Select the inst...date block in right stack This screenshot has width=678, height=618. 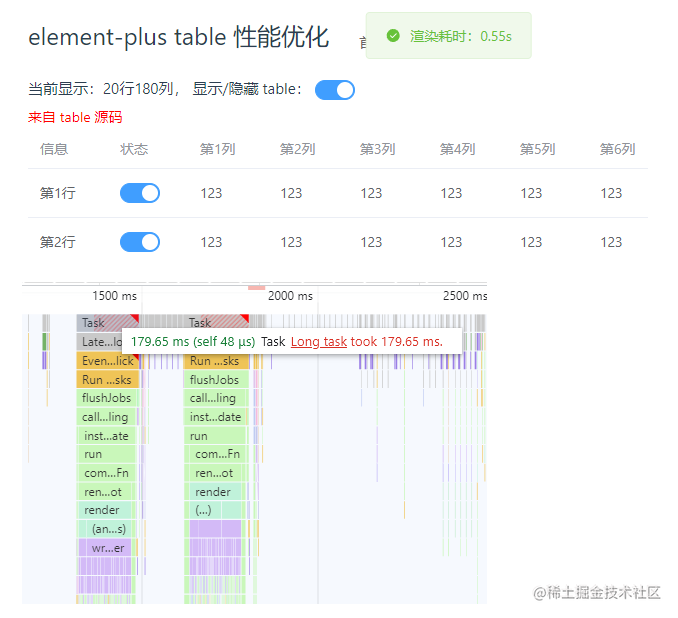point(215,417)
